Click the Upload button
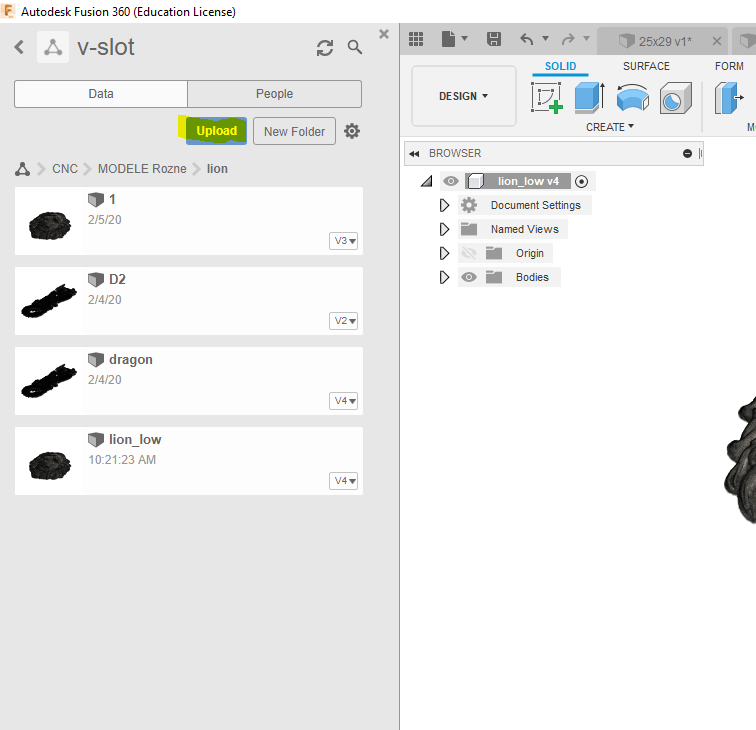The width and height of the screenshot is (756, 730). pyautogui.click(x=216, y=131)
